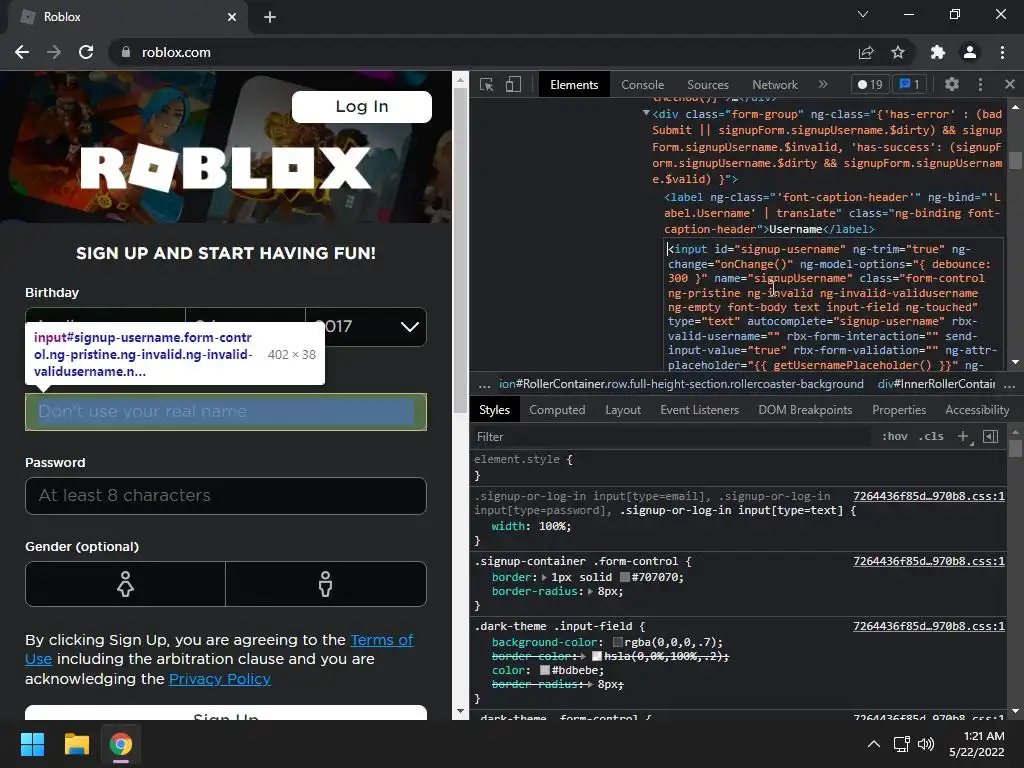Open the volume control in tray
Viewport: 1024px width, 768px height.
[926, 744]
